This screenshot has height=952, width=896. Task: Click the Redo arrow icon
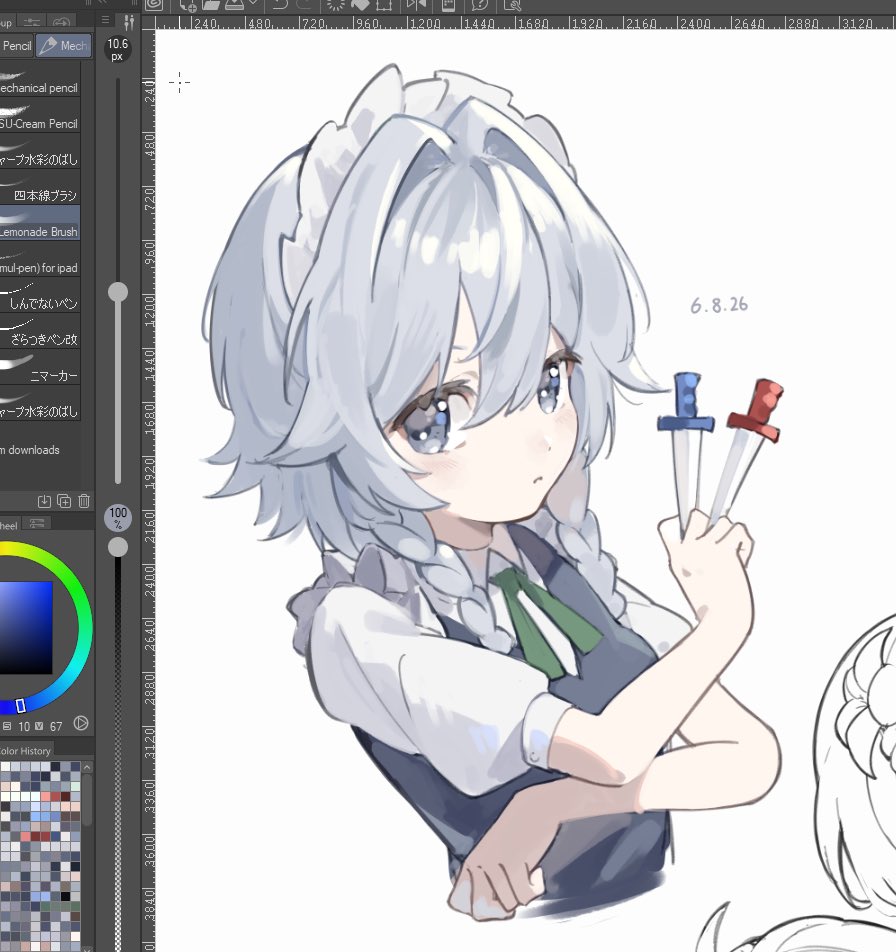click(x=306, y=5)
